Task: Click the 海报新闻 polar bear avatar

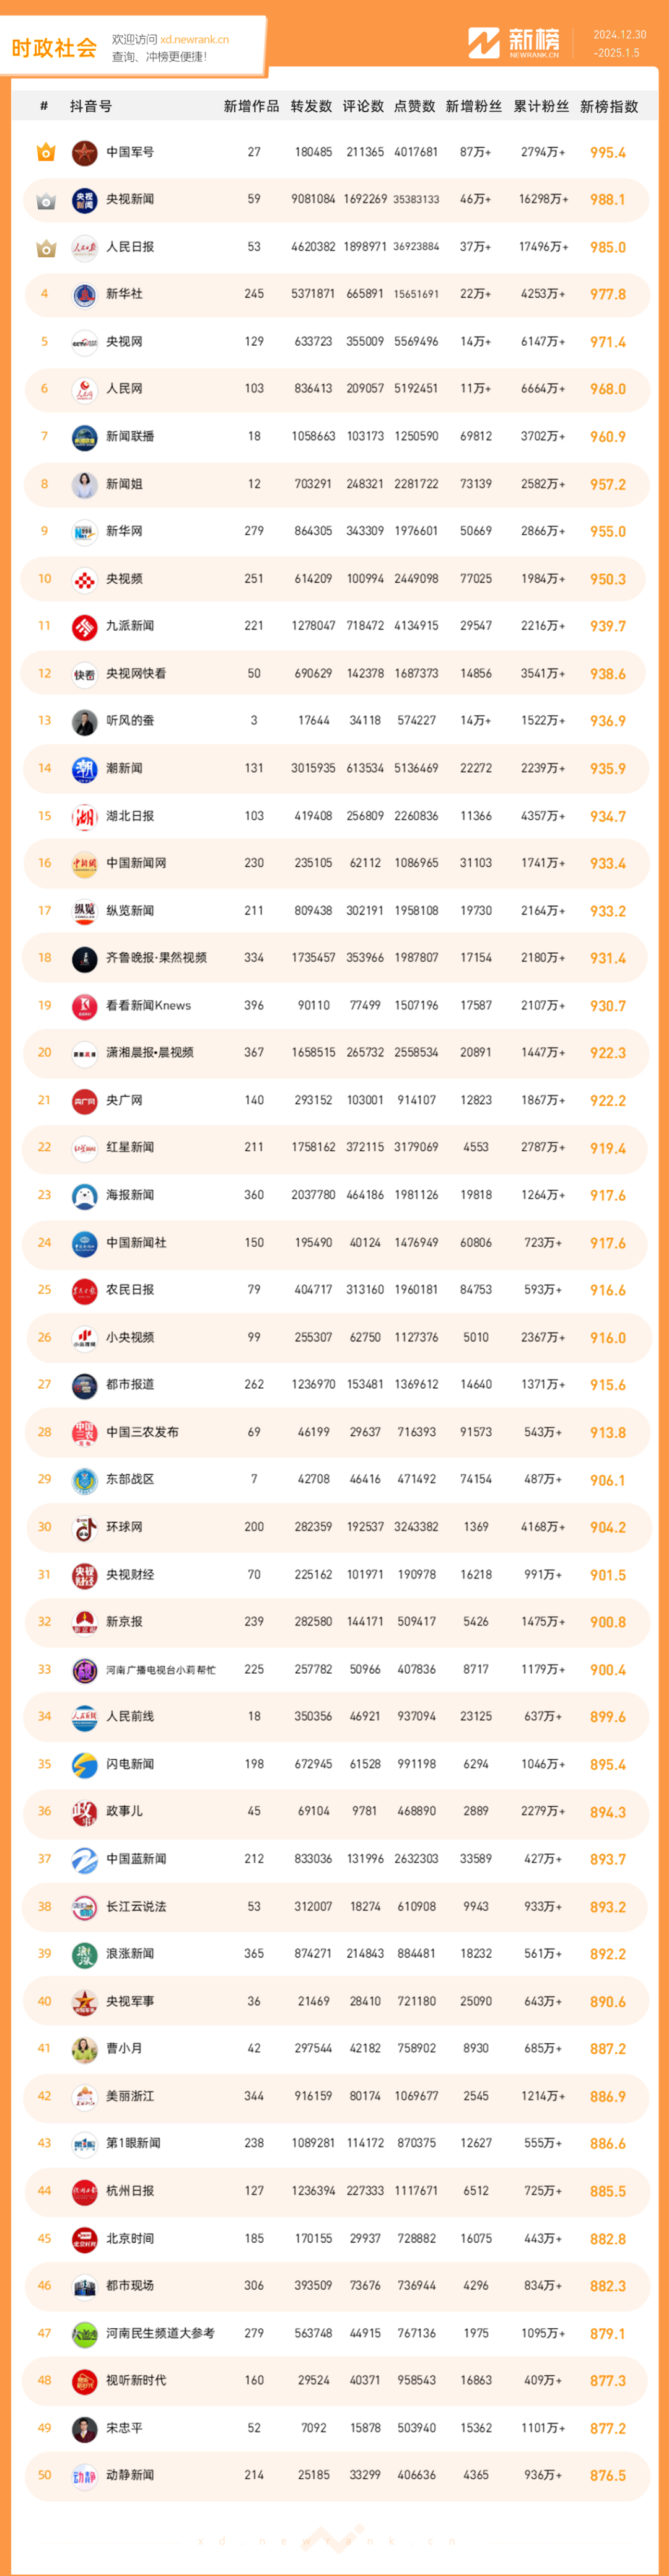Action: 85,1195
